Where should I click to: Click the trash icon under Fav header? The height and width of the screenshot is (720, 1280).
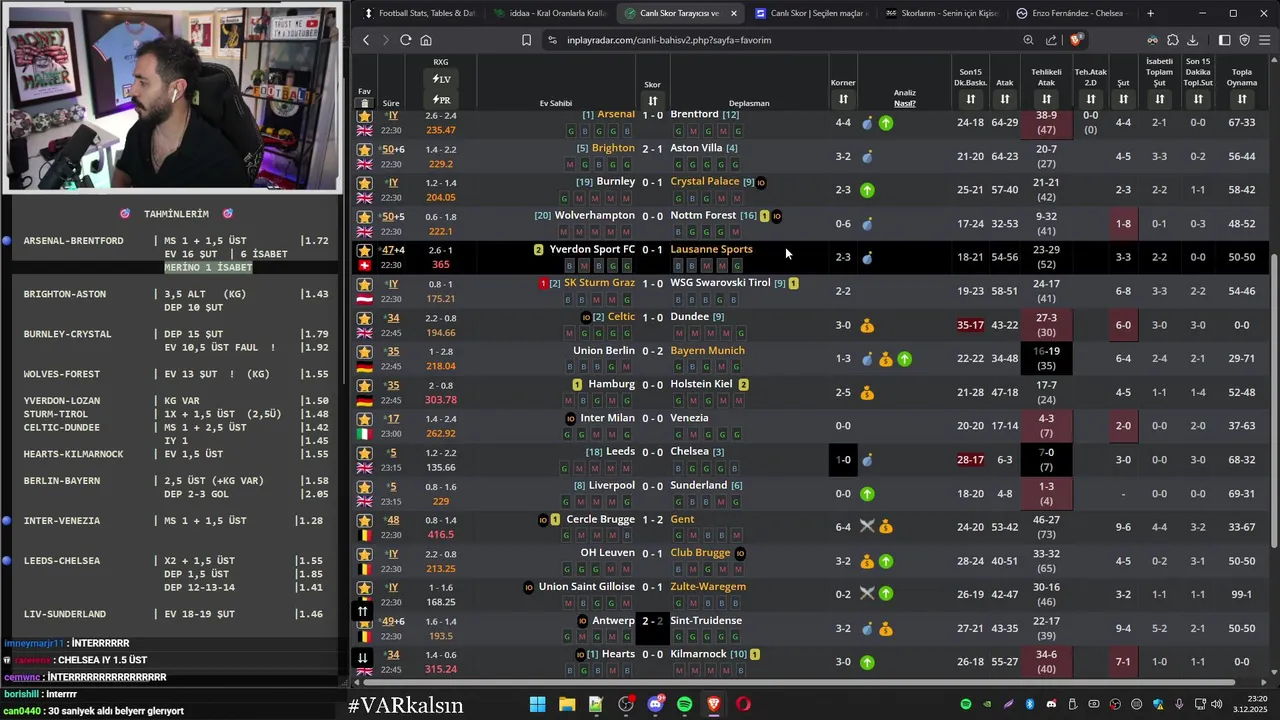(364, 103)
